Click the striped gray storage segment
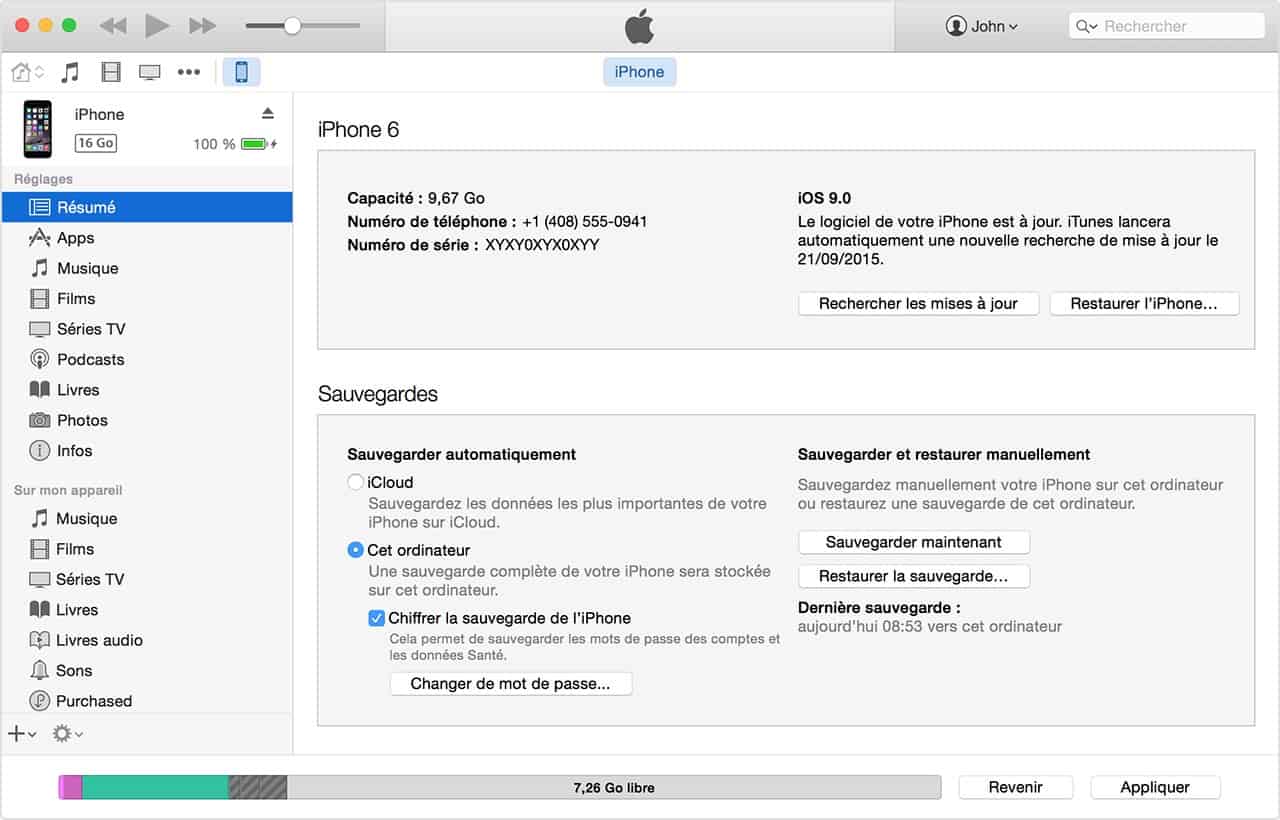 click(258, 787)
